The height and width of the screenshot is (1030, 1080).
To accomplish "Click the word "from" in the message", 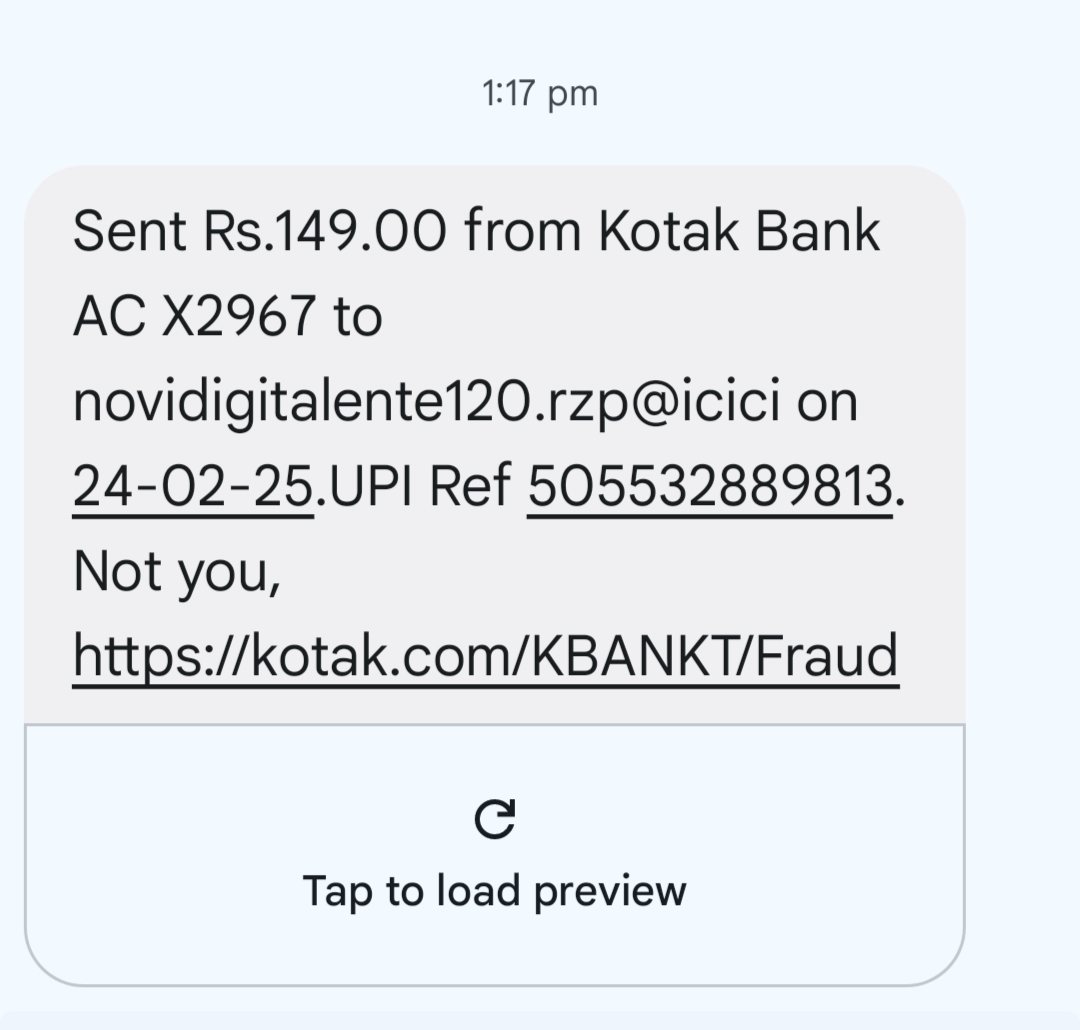I will 522,232.
